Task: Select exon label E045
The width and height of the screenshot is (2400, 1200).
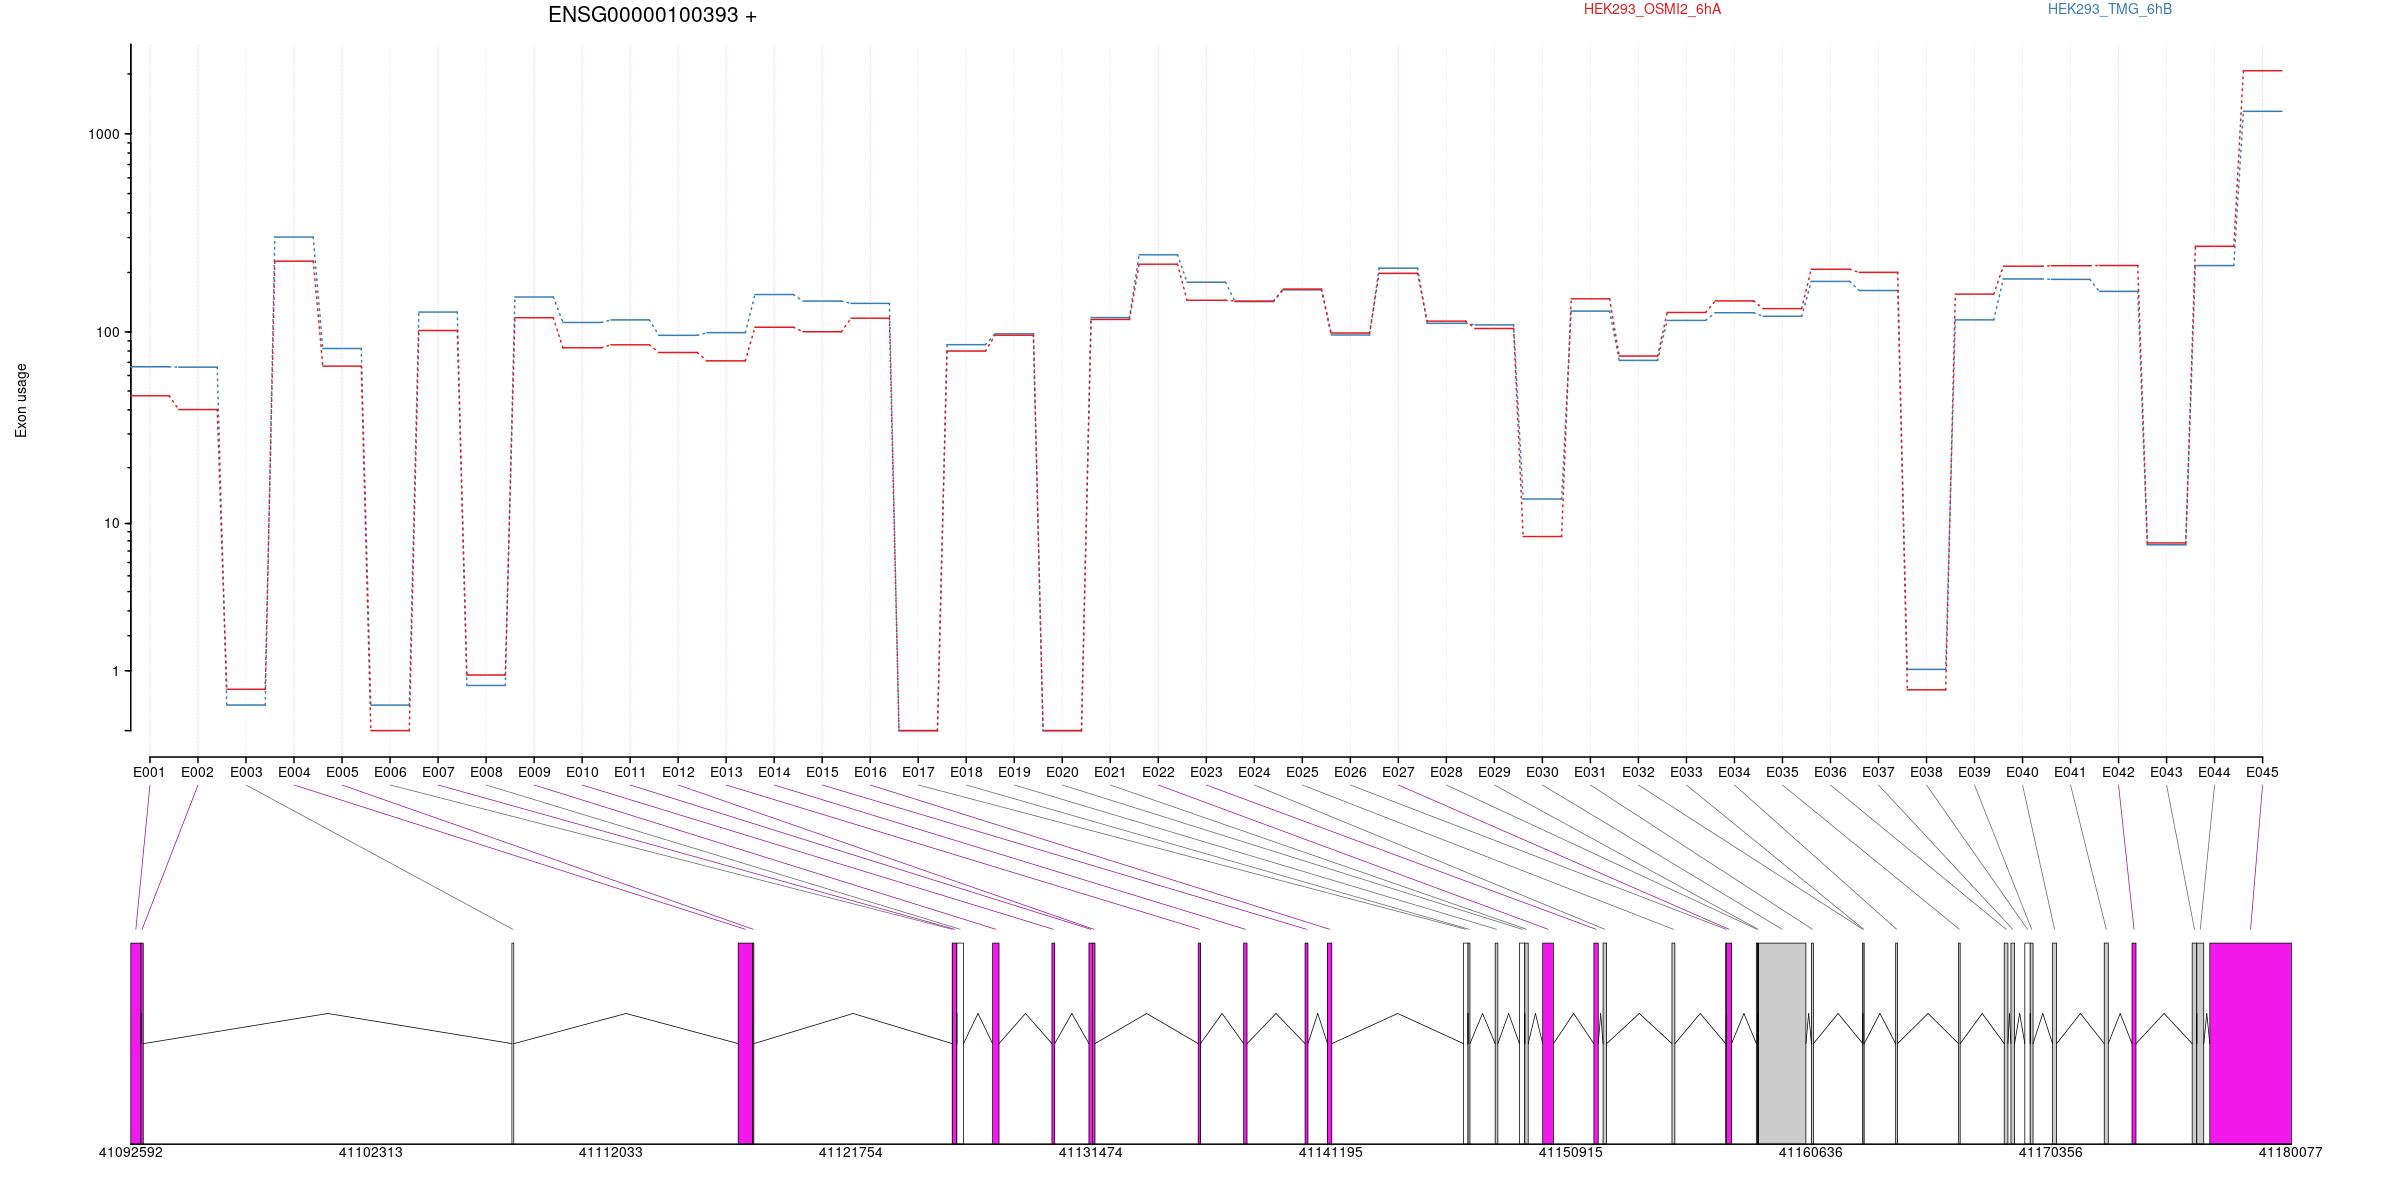Action: click(x=2262, y=772)
